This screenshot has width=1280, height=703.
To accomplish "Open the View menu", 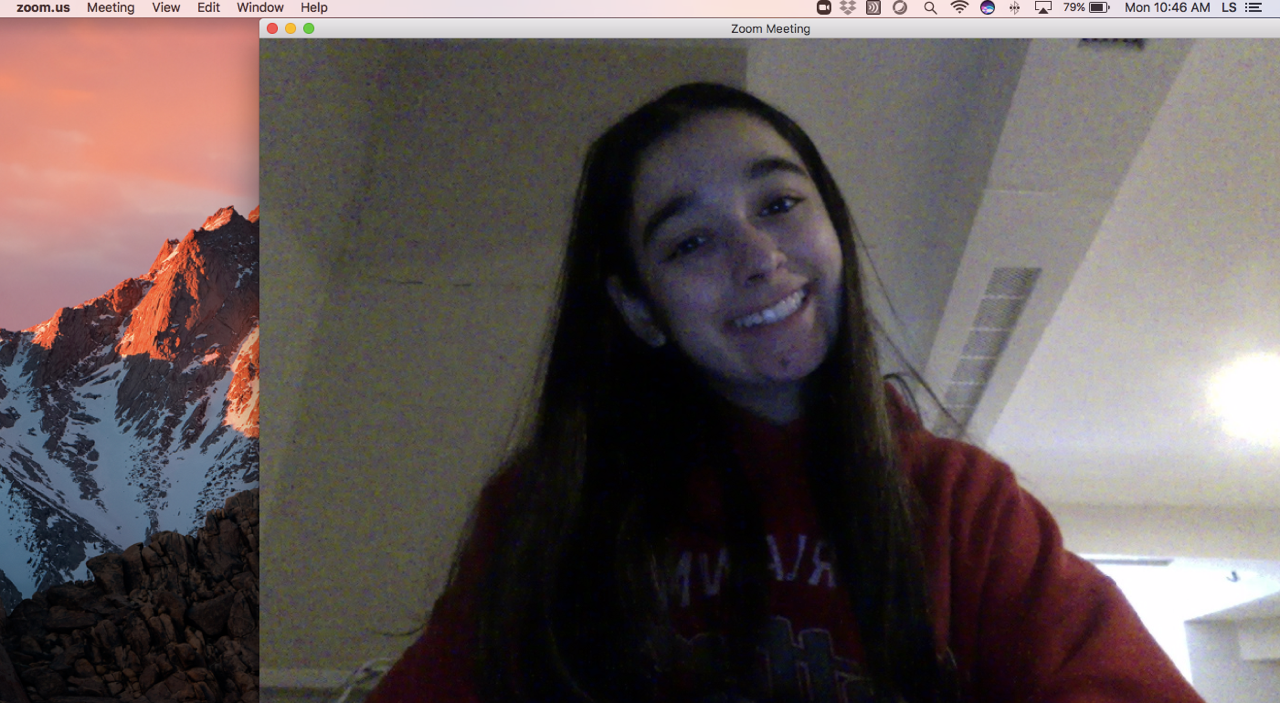I will (x=166, y=8).
